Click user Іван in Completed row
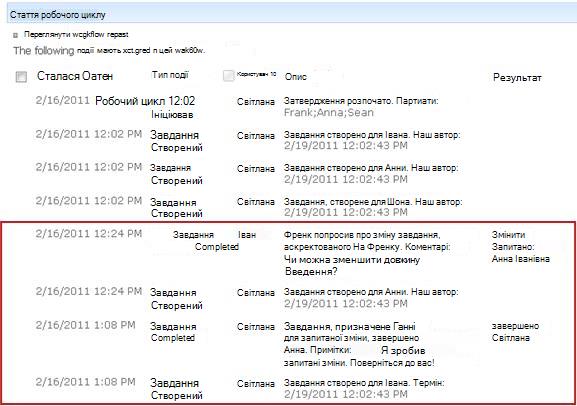Viewport: 577px width, 406px height. 247,235
